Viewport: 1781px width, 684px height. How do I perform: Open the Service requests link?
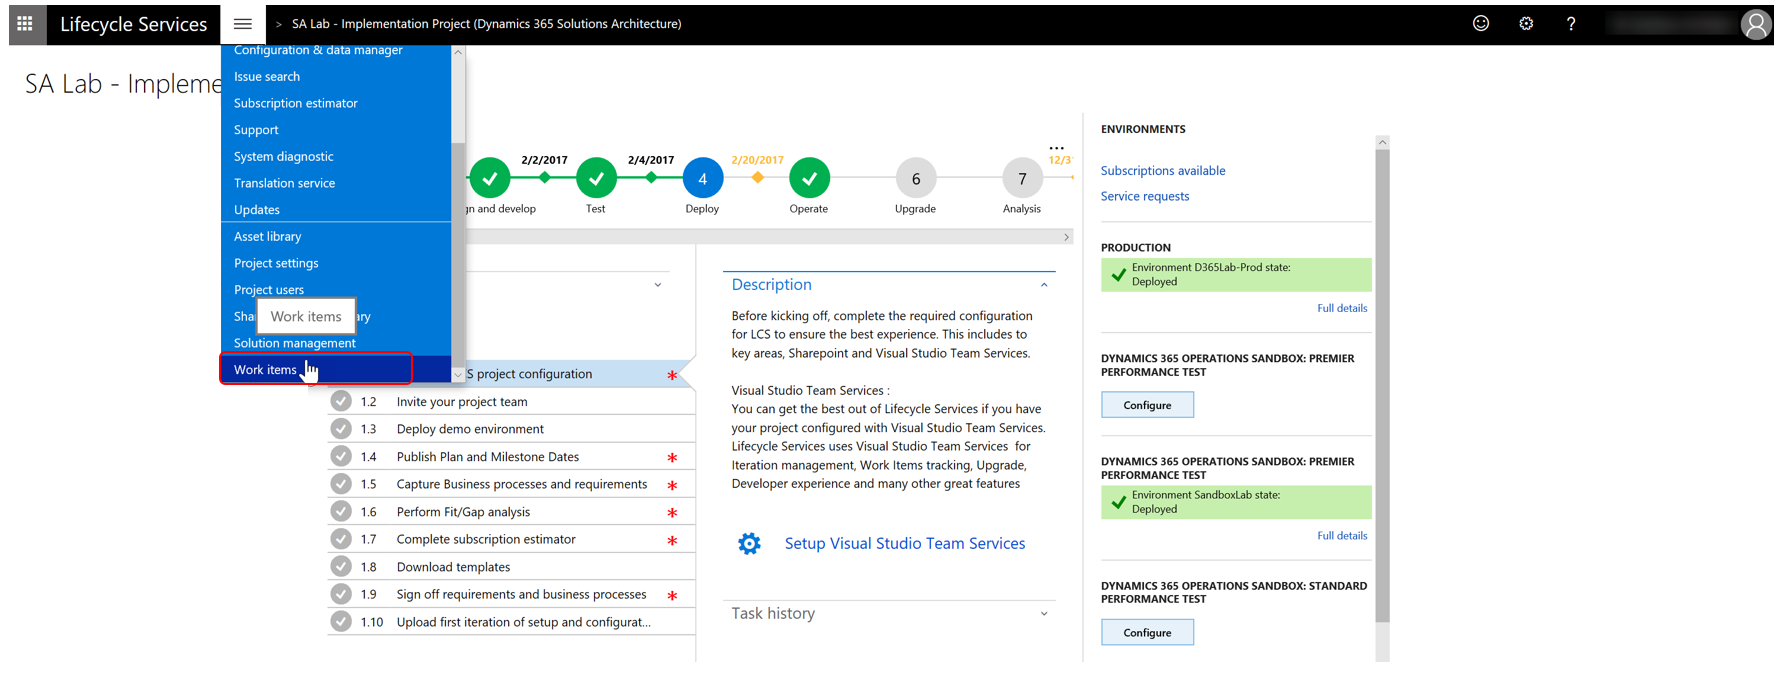point(1145,196)
